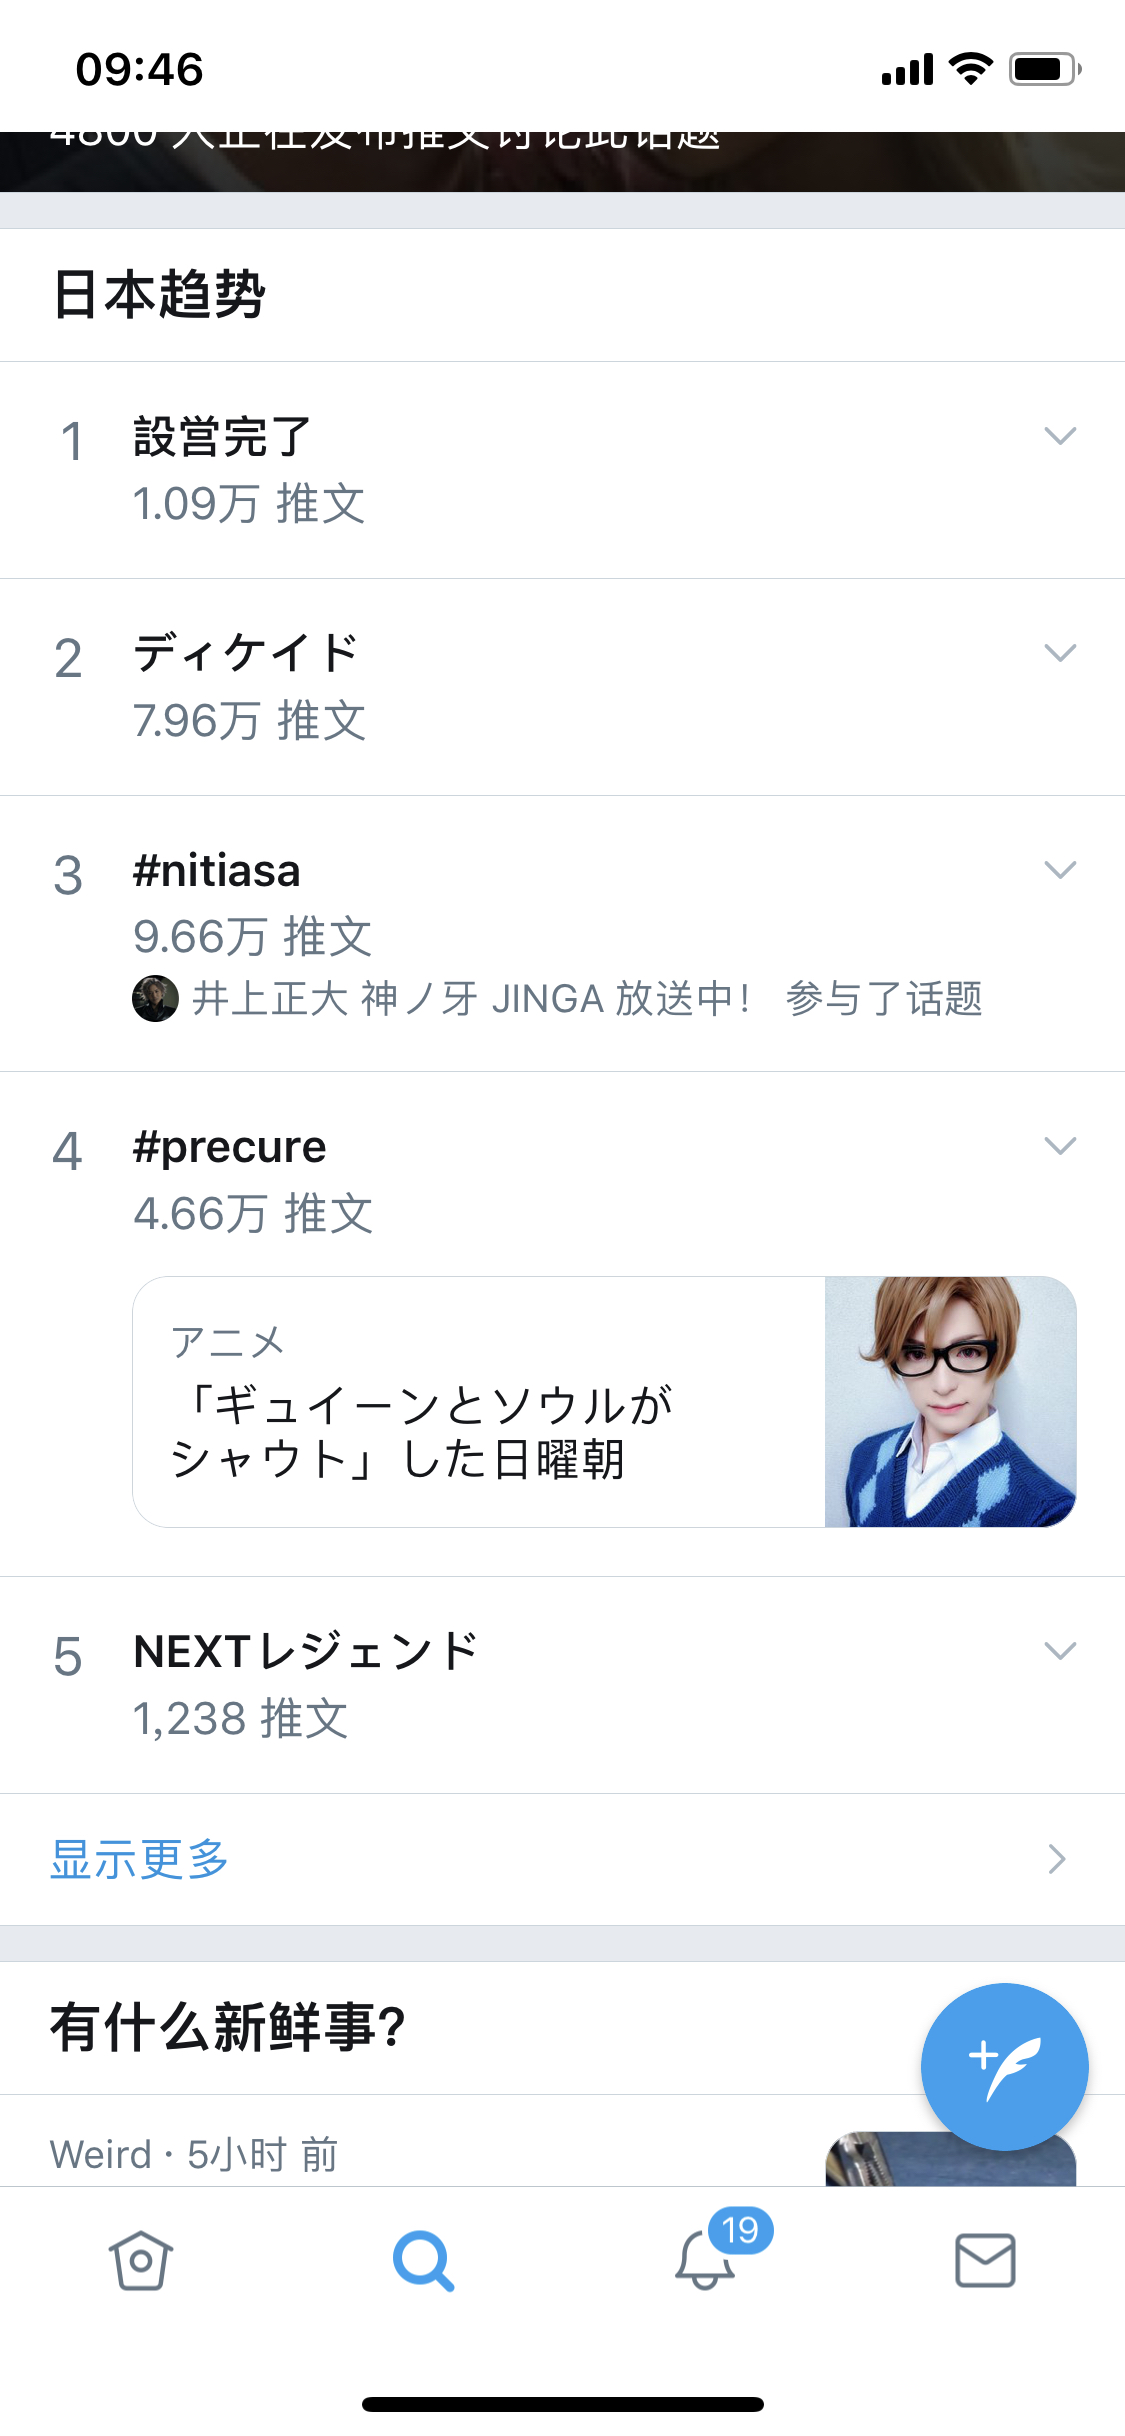Select the Search magnifier tab
The height and width of the screenshot is (2436, 1125).
(423, 2260)
